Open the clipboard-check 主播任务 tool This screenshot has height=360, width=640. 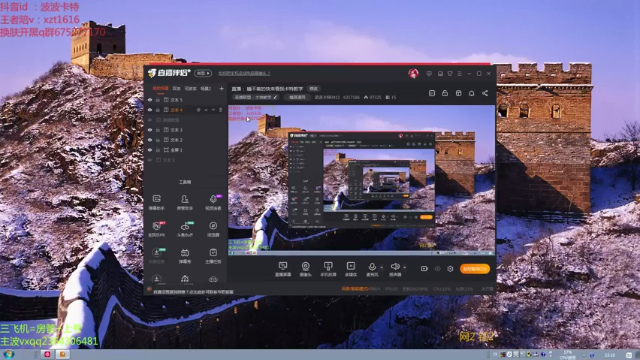213,256
